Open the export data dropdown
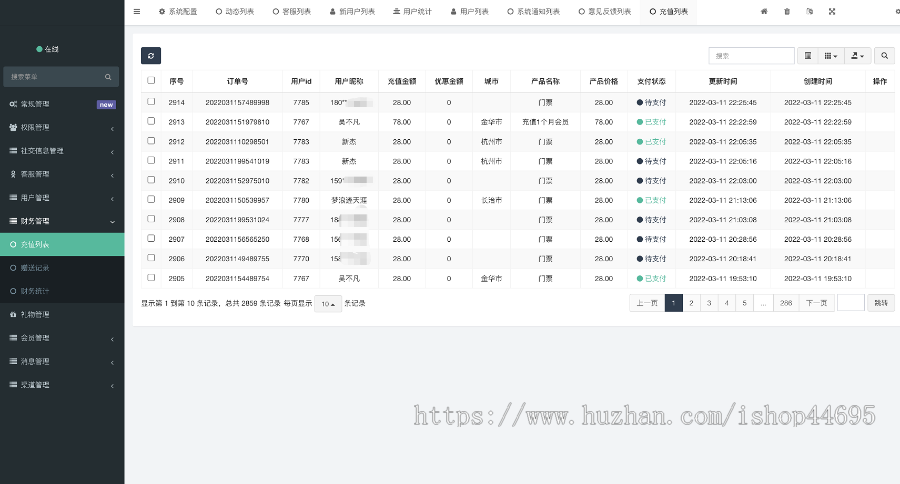900x484 pixels. point(858,56)
